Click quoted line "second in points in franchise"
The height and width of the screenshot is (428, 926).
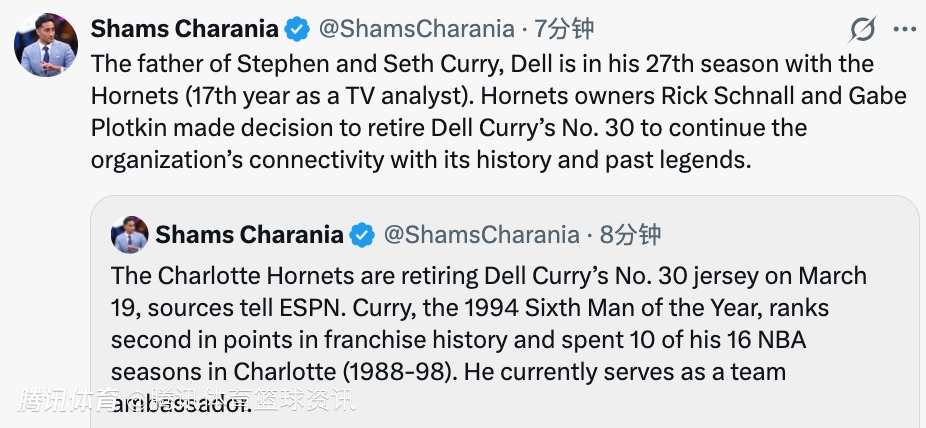click(x=470, y=308)
